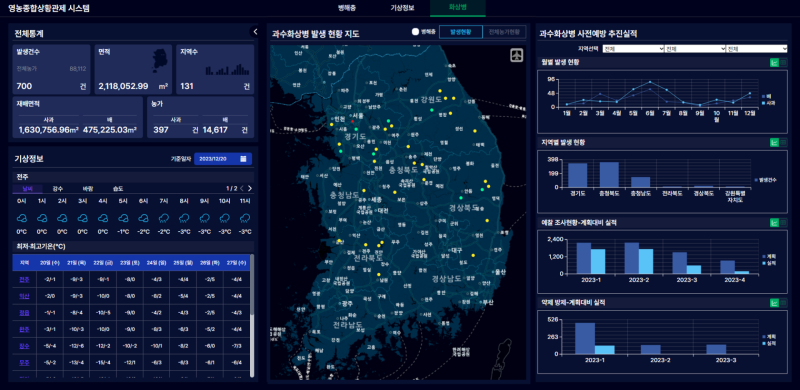Select the 강수 weather tab

coord(58,188)
